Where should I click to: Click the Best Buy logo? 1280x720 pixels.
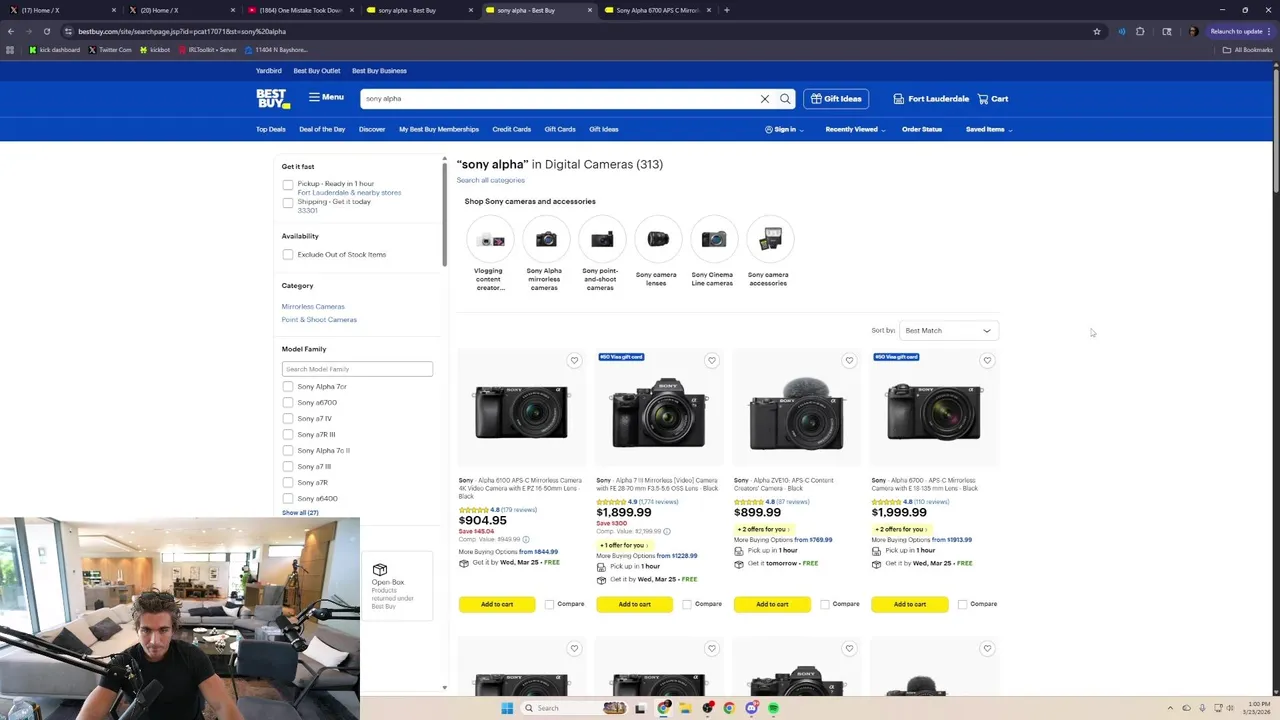click(272, 99)
